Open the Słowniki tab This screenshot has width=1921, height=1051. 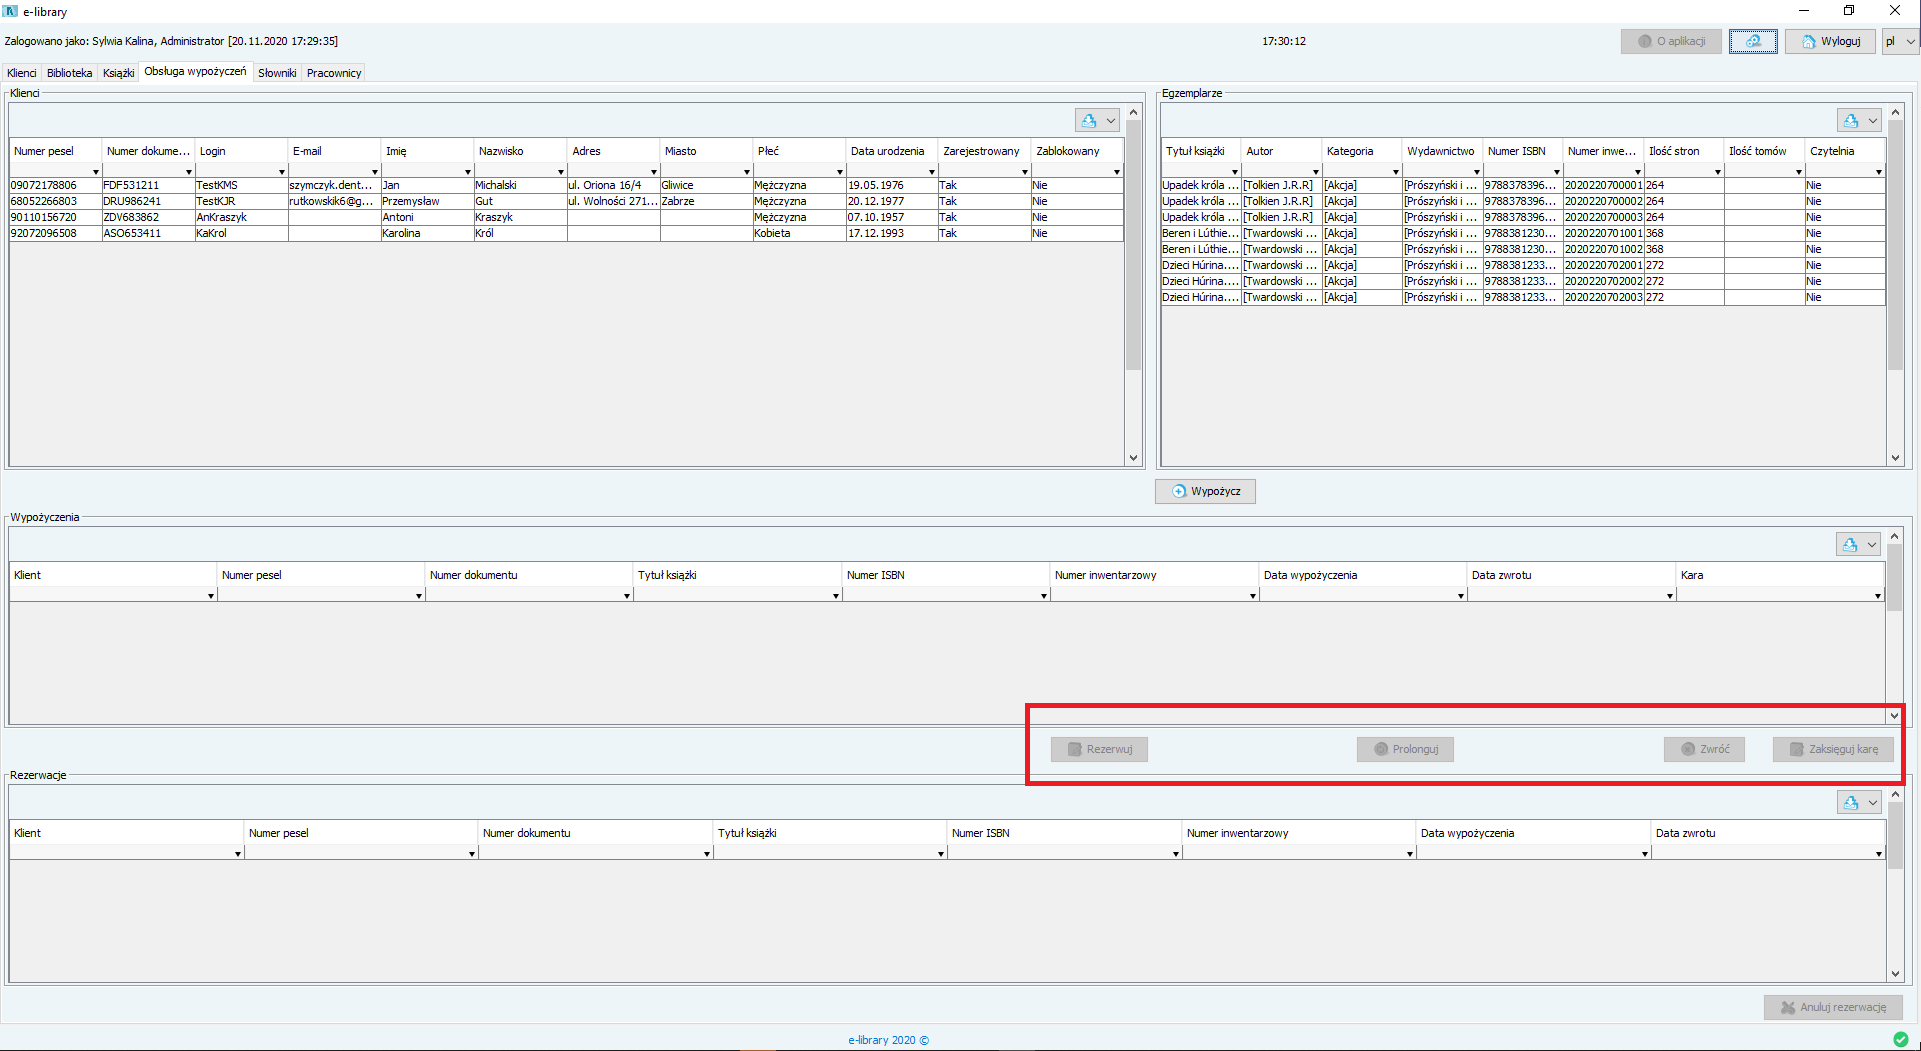pyautogui.click(x=277, y=73)
